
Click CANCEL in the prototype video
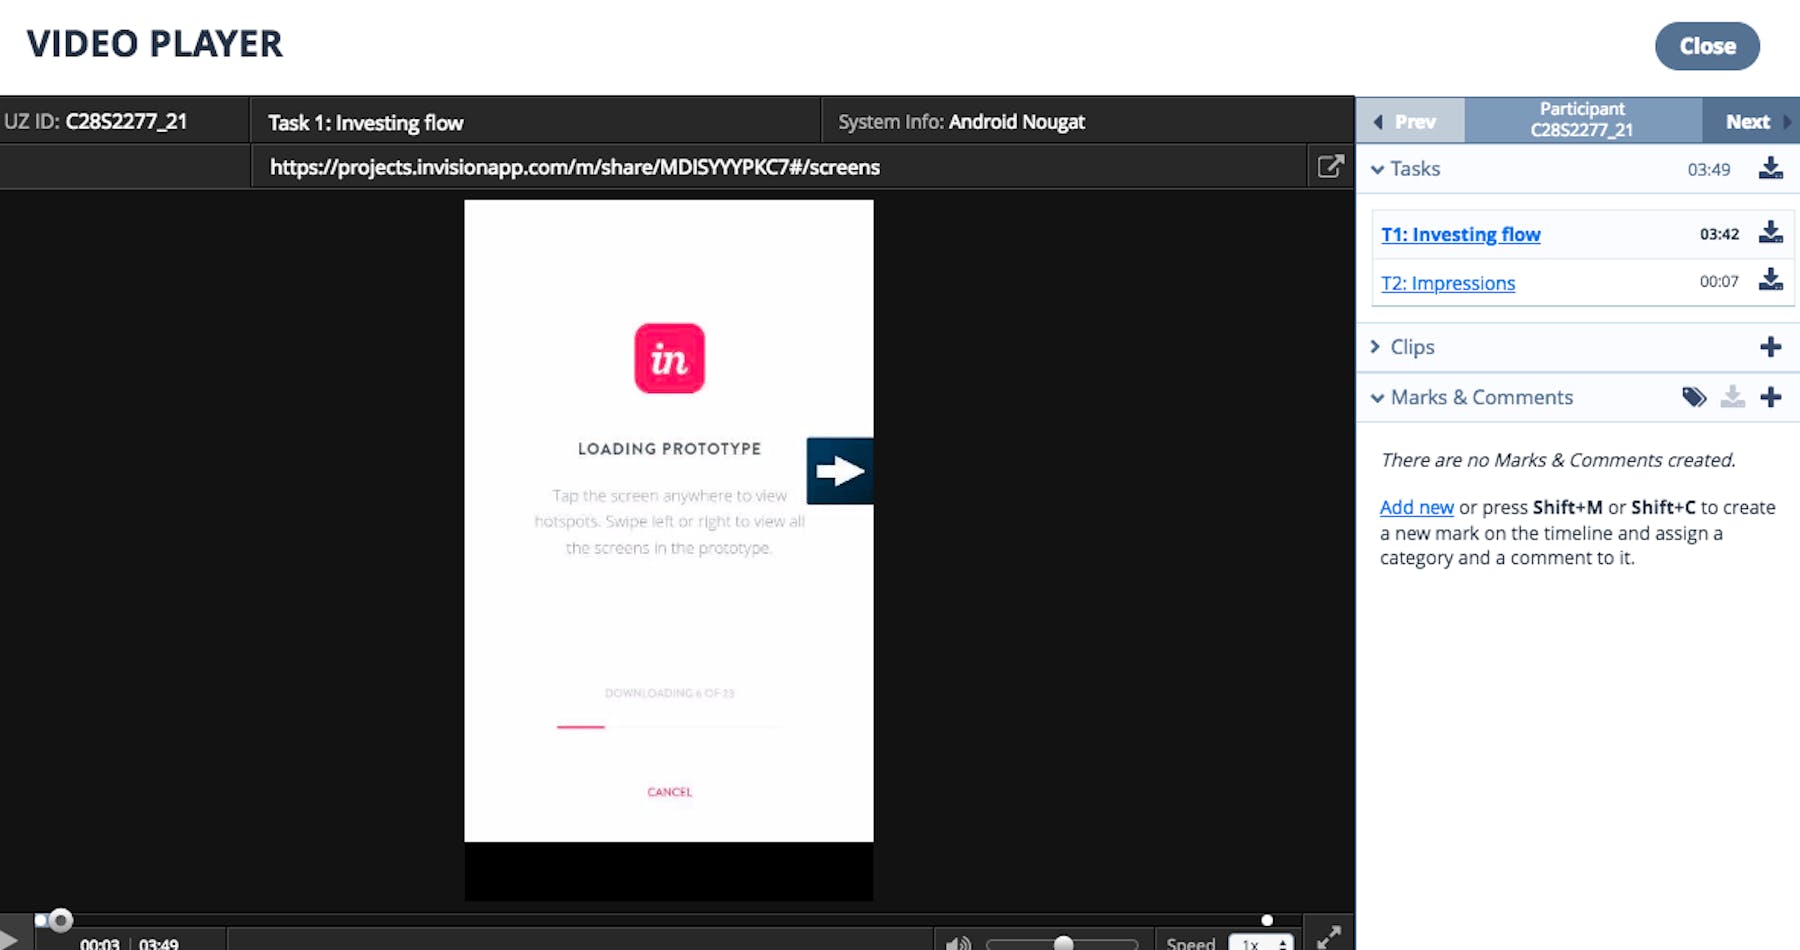pyautogui.click(x=669, y=792)
